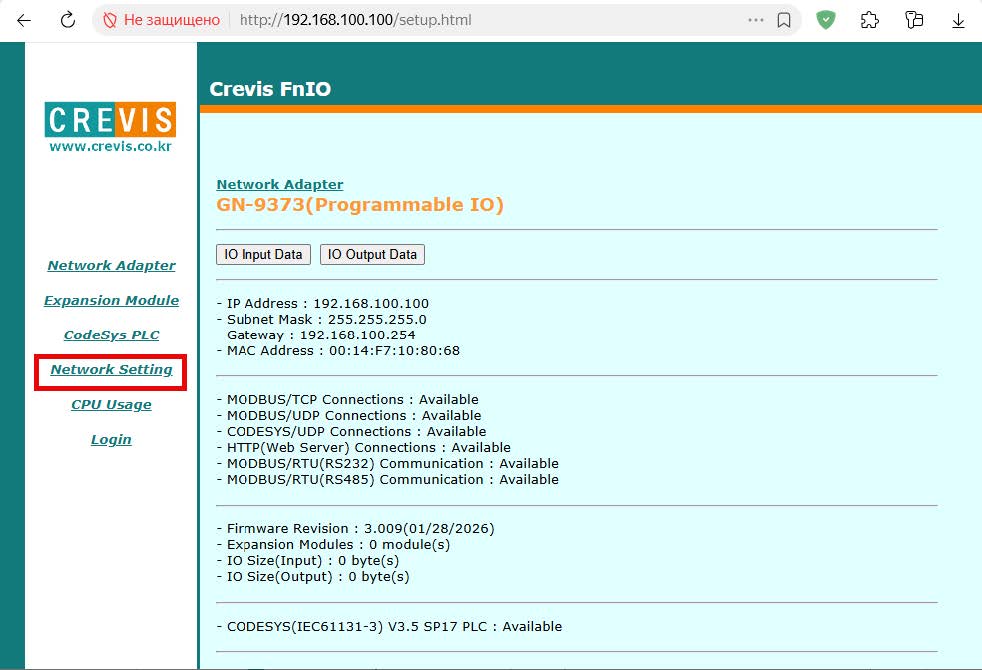Click the Network Adapter heading link
The image size is (982, 670).
(x=280, y=185)
